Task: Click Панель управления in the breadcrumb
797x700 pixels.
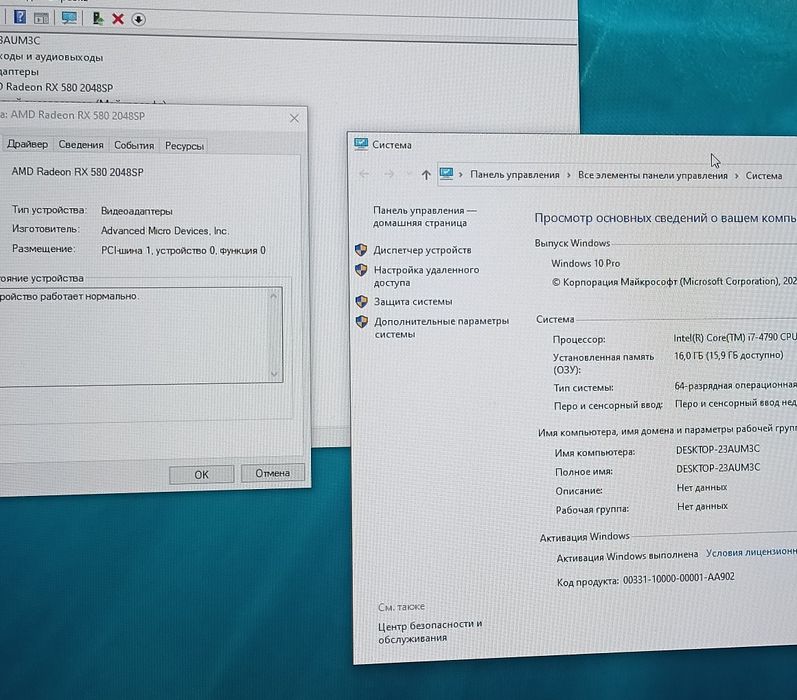Action: pyautogui.click(x=515, y=175)
